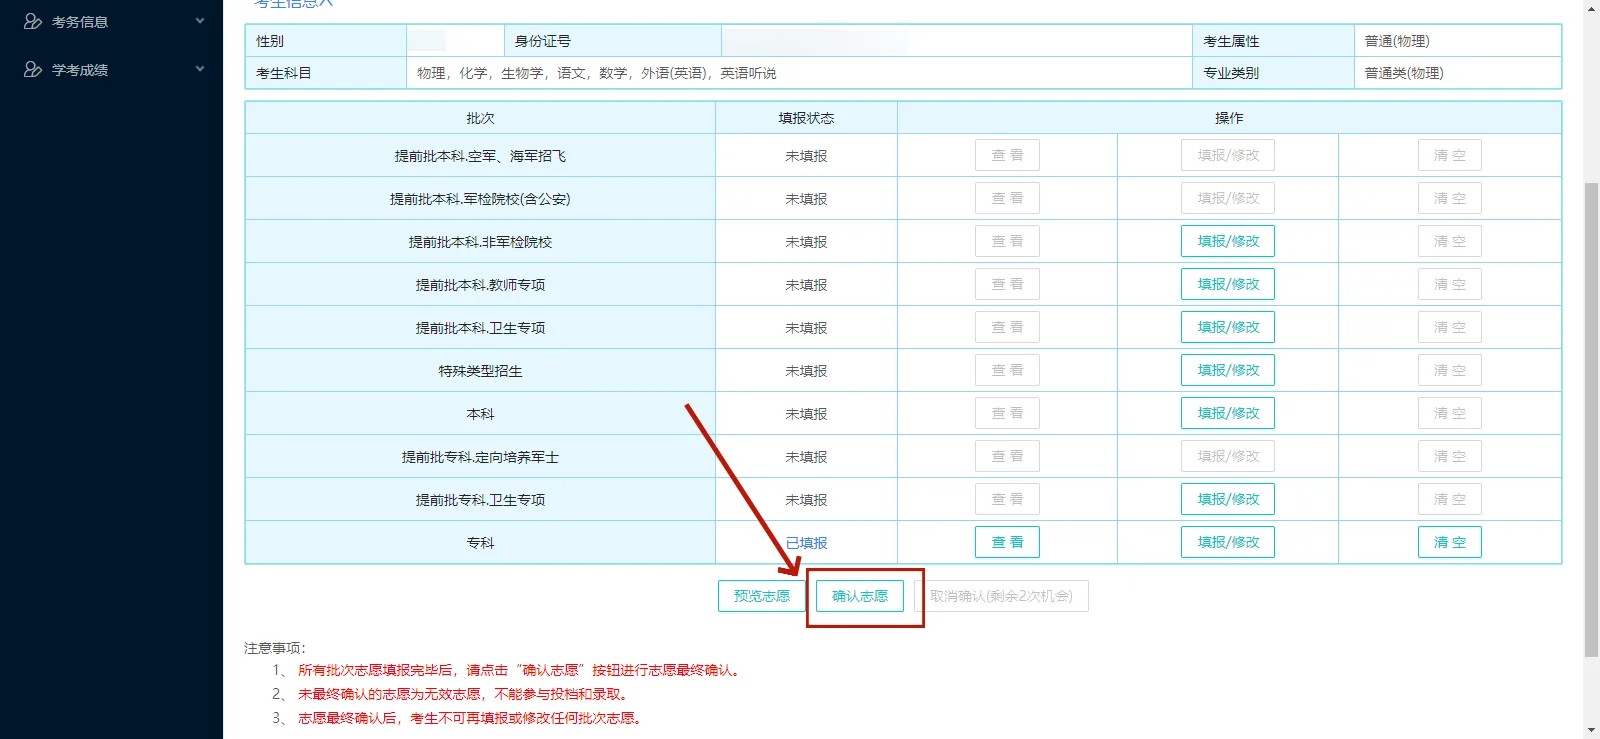Open the 学考成绩 sidebar menu
The height and width of the screenshot is (739, 1600).
[x=80, y=69]
